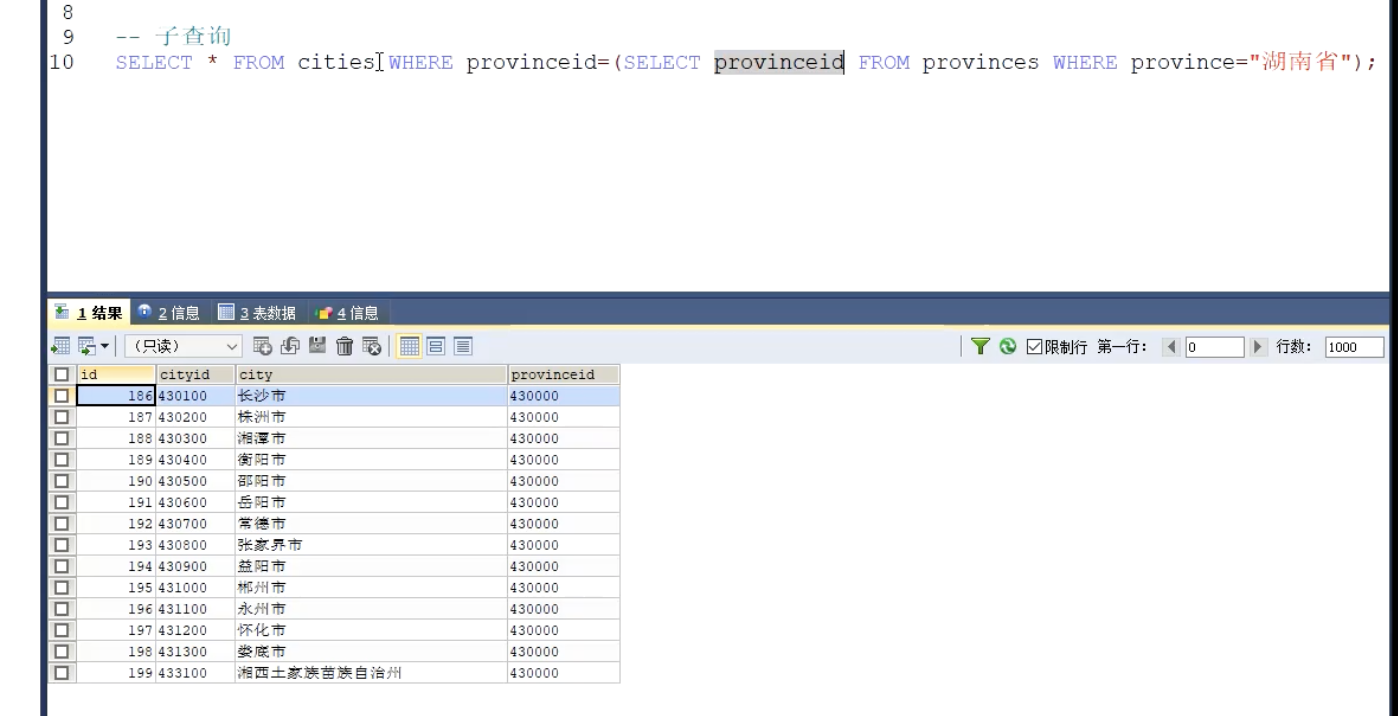Click the insert new row icon
This screenshot has height=716, width=1398.
pos(263,346)
